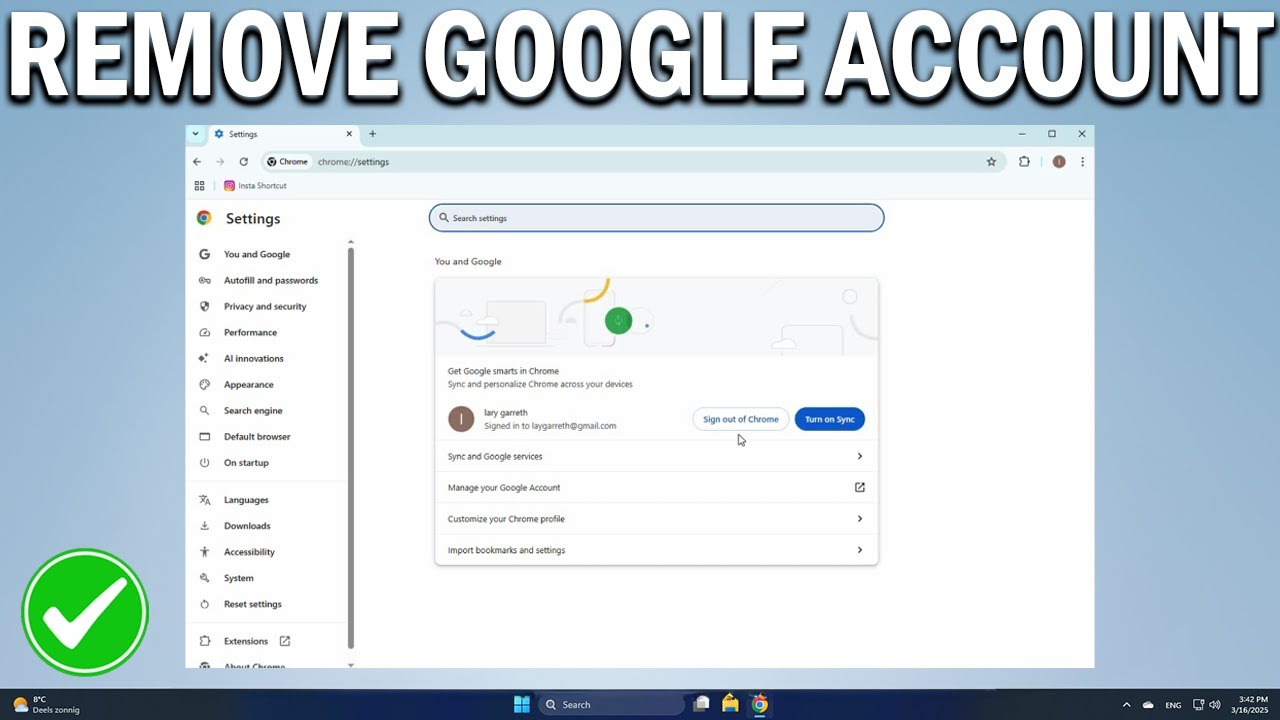The height and width of the screenshot is (720, 1280).
Task: Go to System settings
Action: click(238, 578)
